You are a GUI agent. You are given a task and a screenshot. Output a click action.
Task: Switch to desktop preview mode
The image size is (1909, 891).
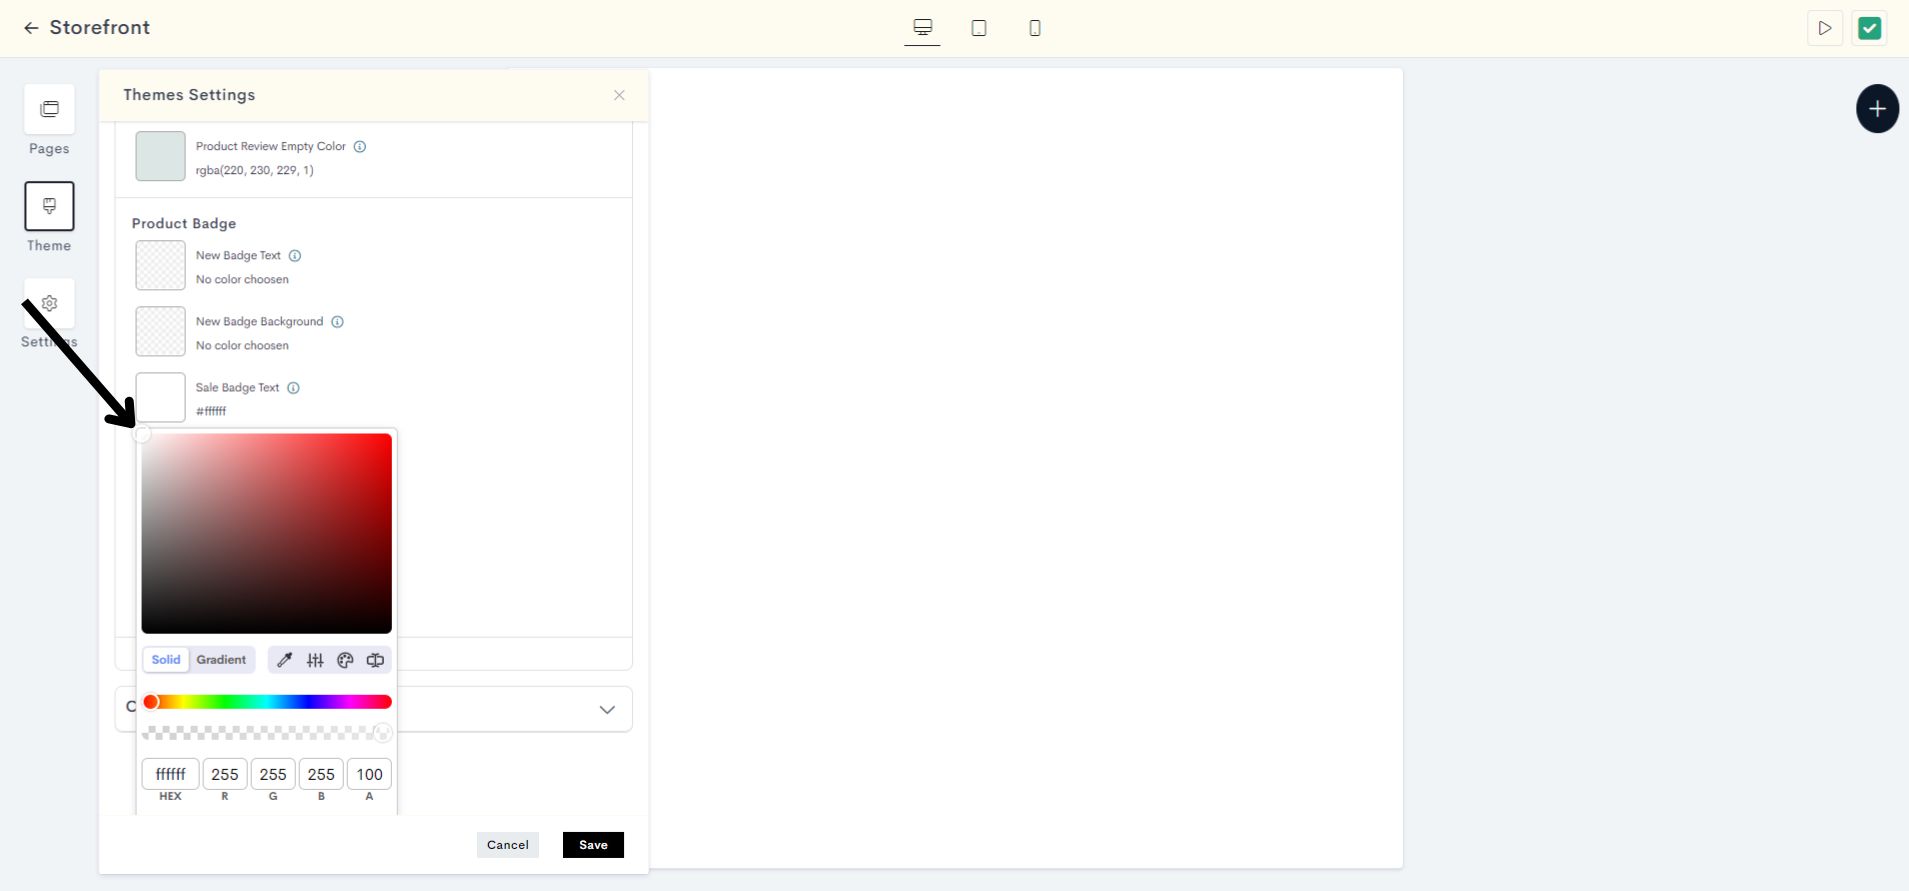(922, 28)
